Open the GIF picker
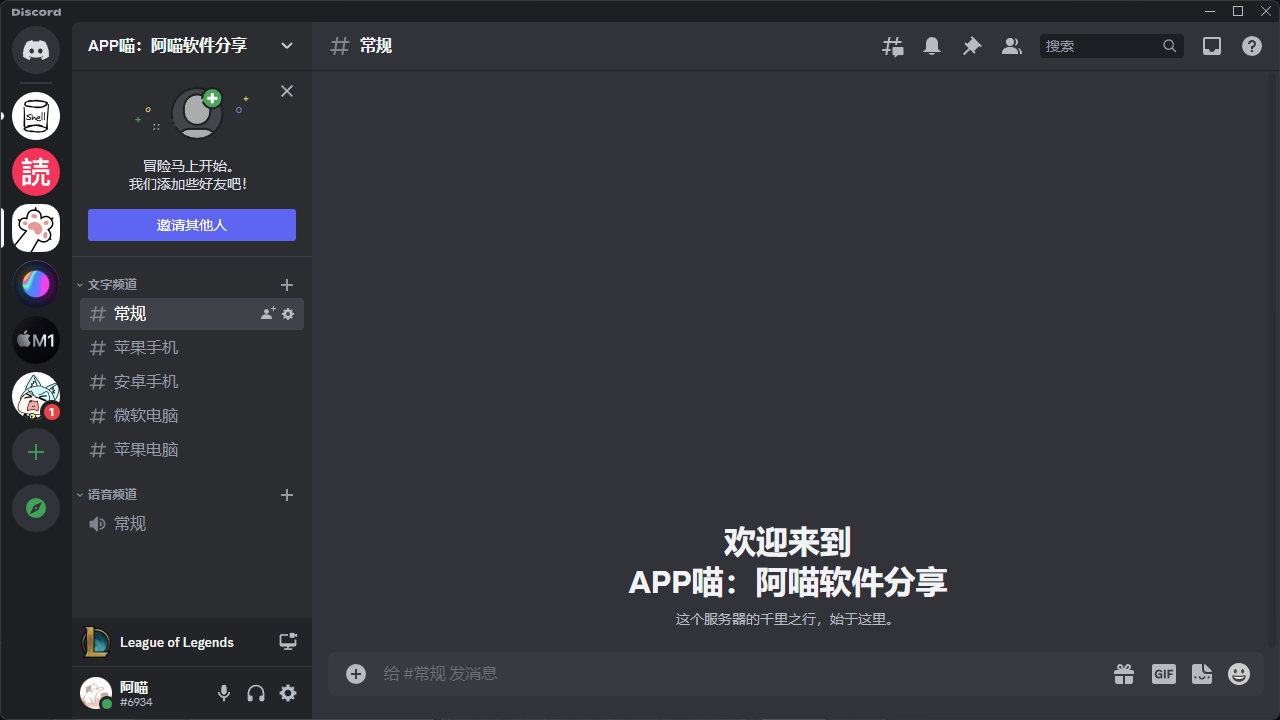The width and height of the screenshot is (1280, 720). [1163, 674]
